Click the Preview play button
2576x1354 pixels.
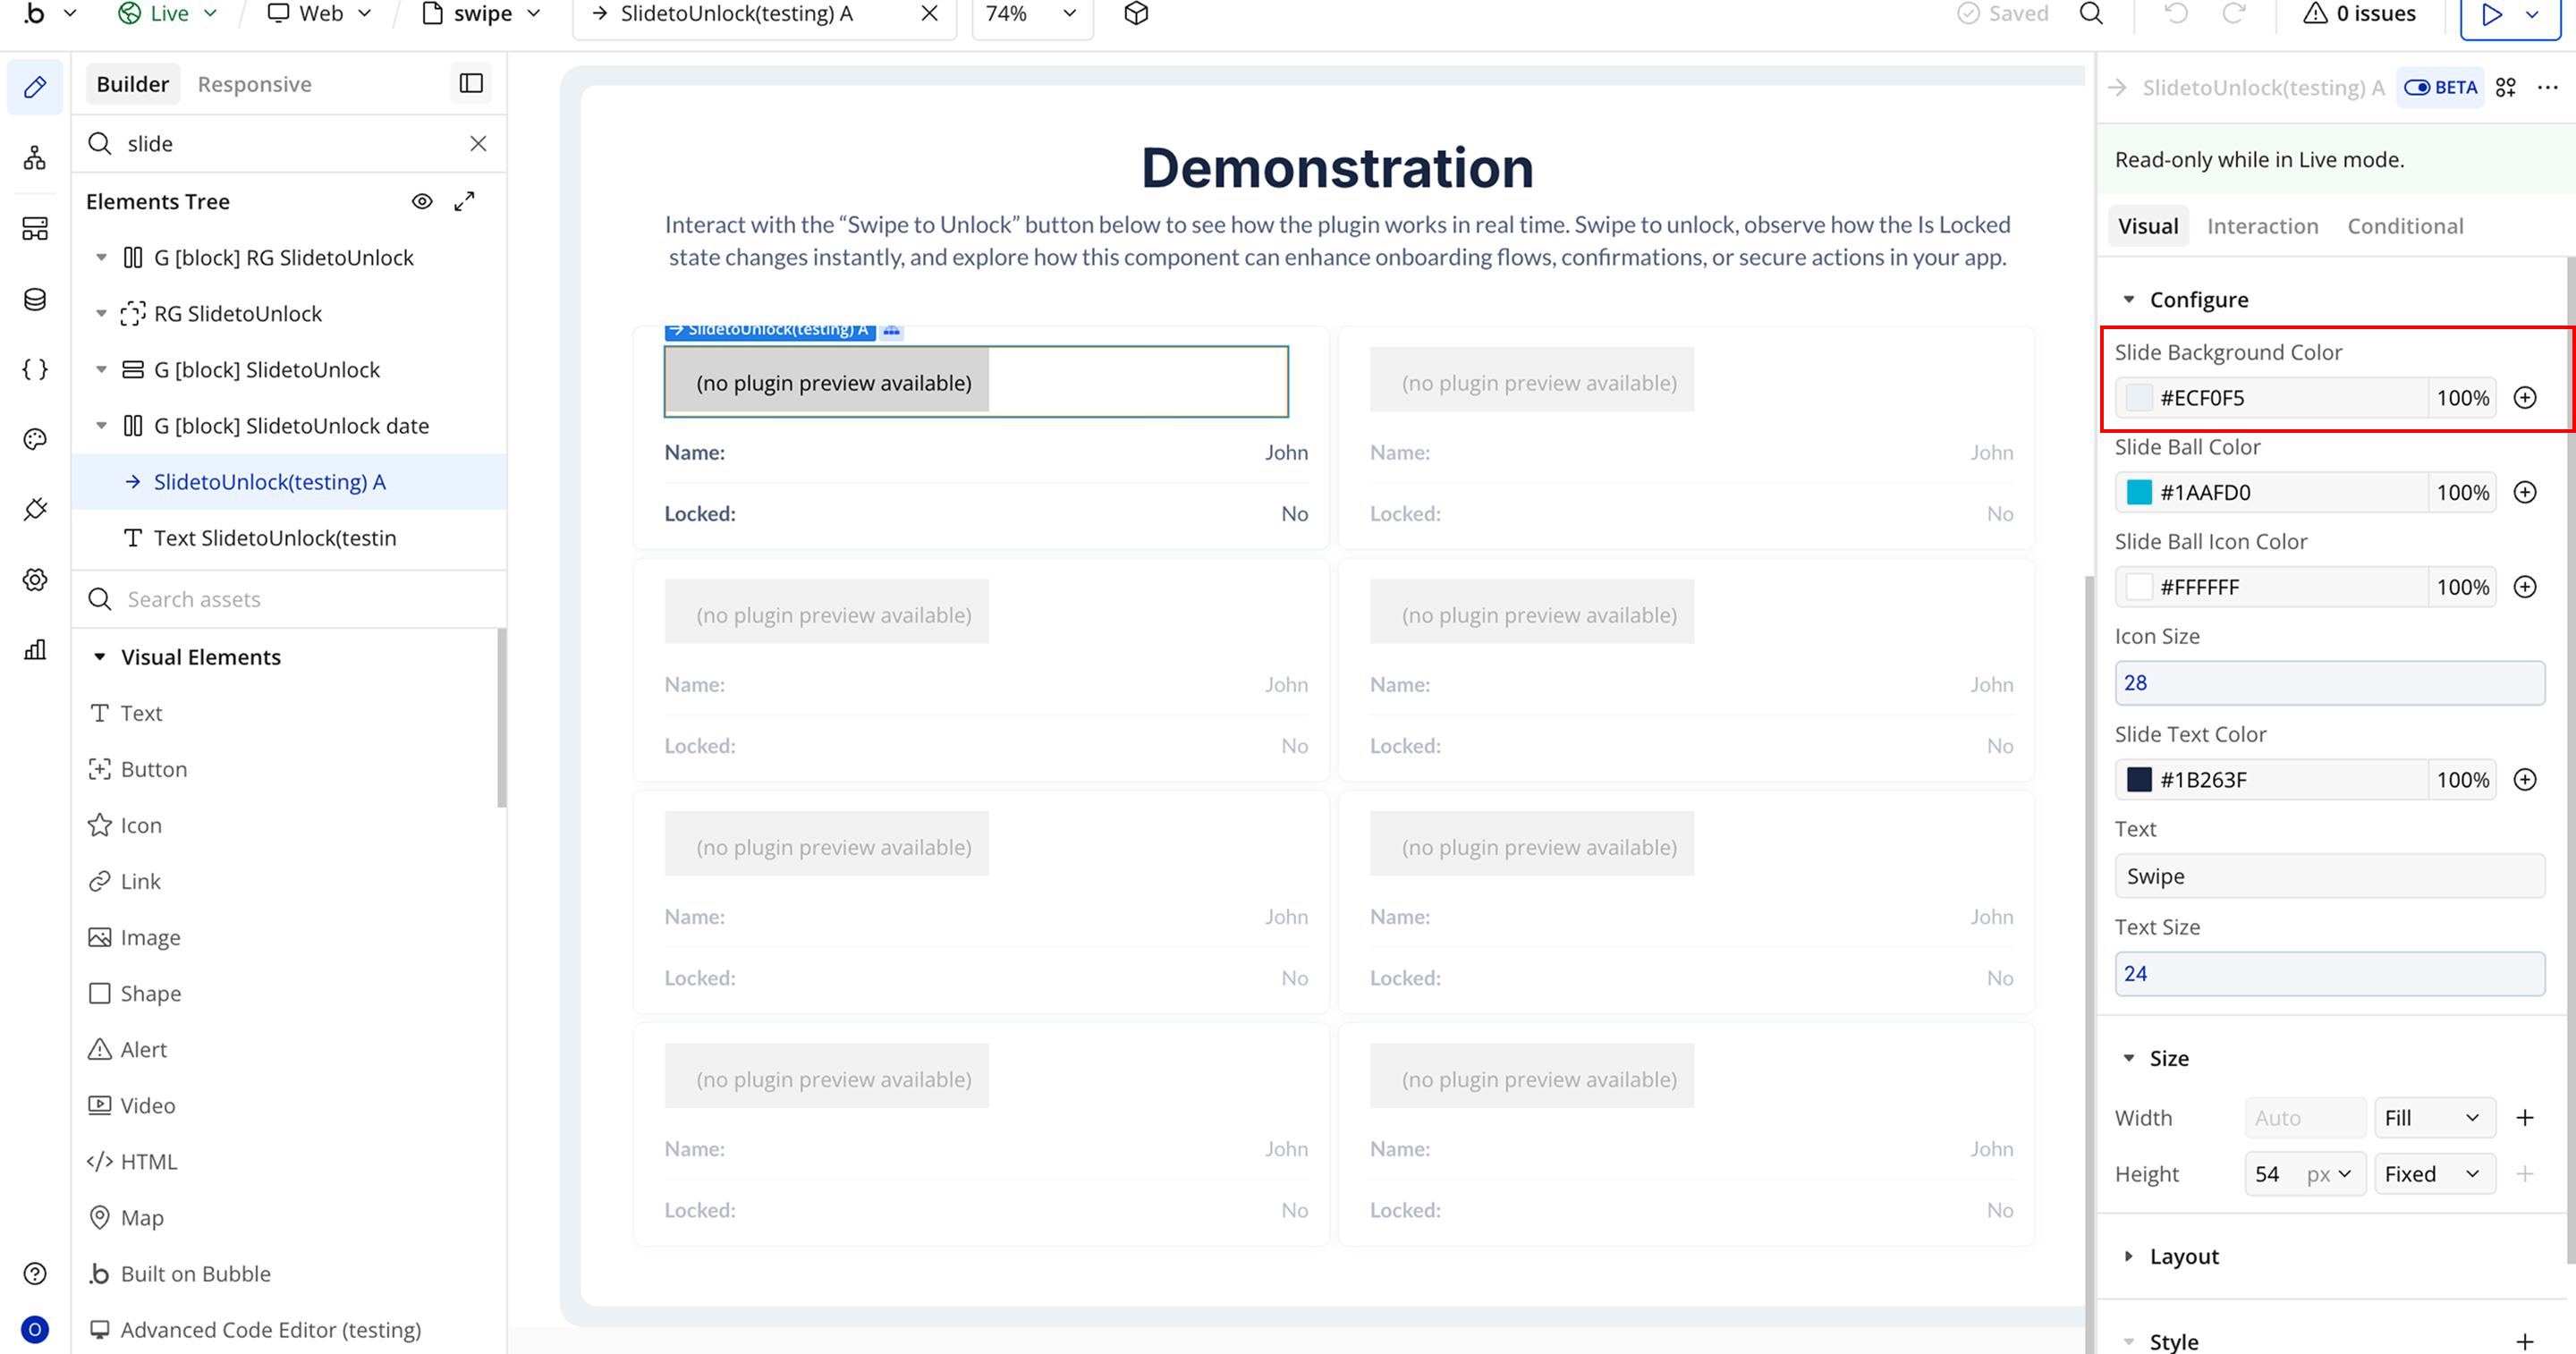click(x=2491, y=14)
